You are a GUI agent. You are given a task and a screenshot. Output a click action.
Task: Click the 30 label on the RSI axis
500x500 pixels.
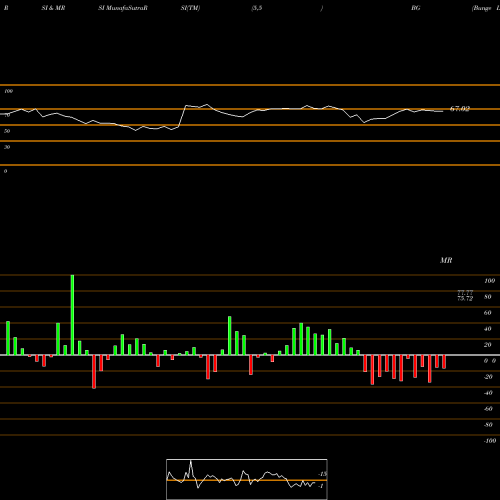(x=7, y=147)
